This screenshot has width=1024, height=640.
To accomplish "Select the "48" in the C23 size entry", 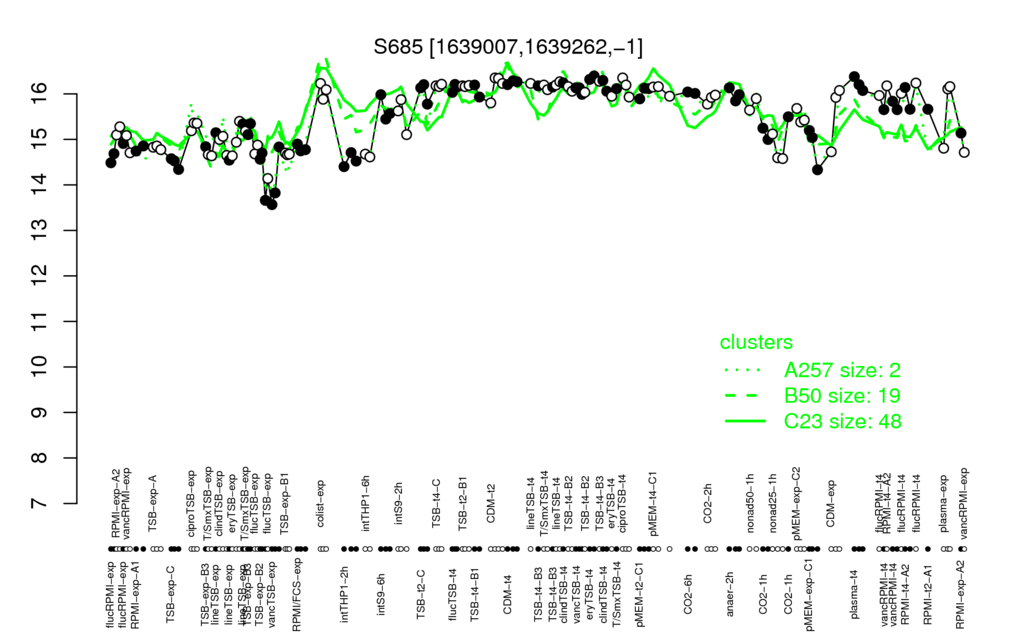I will (889, 422).
